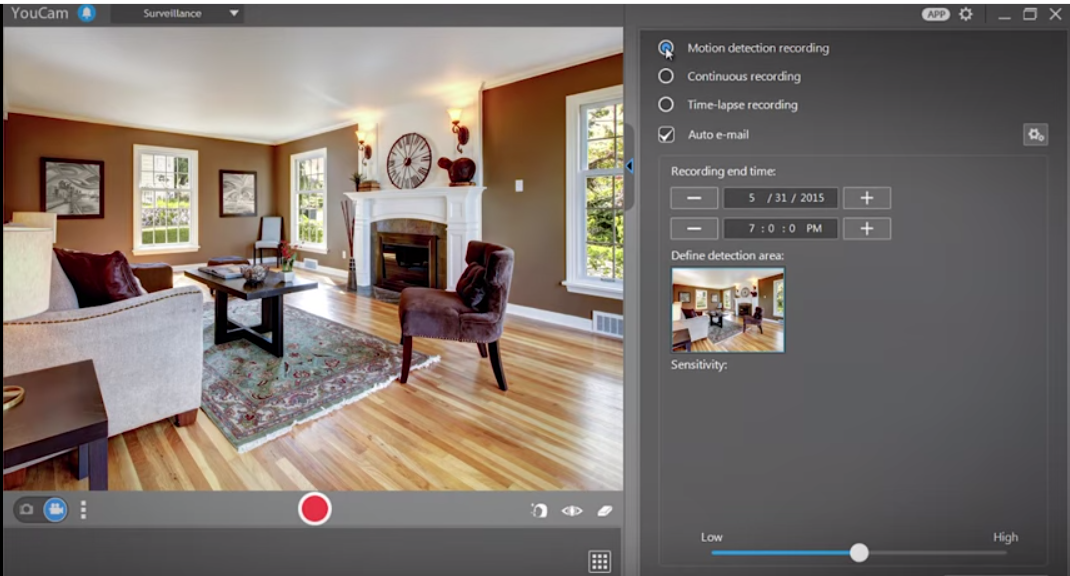This screenshot has width=1070, height=576.
Task: Select Motion detection recording option
Action: click(666, 48)
